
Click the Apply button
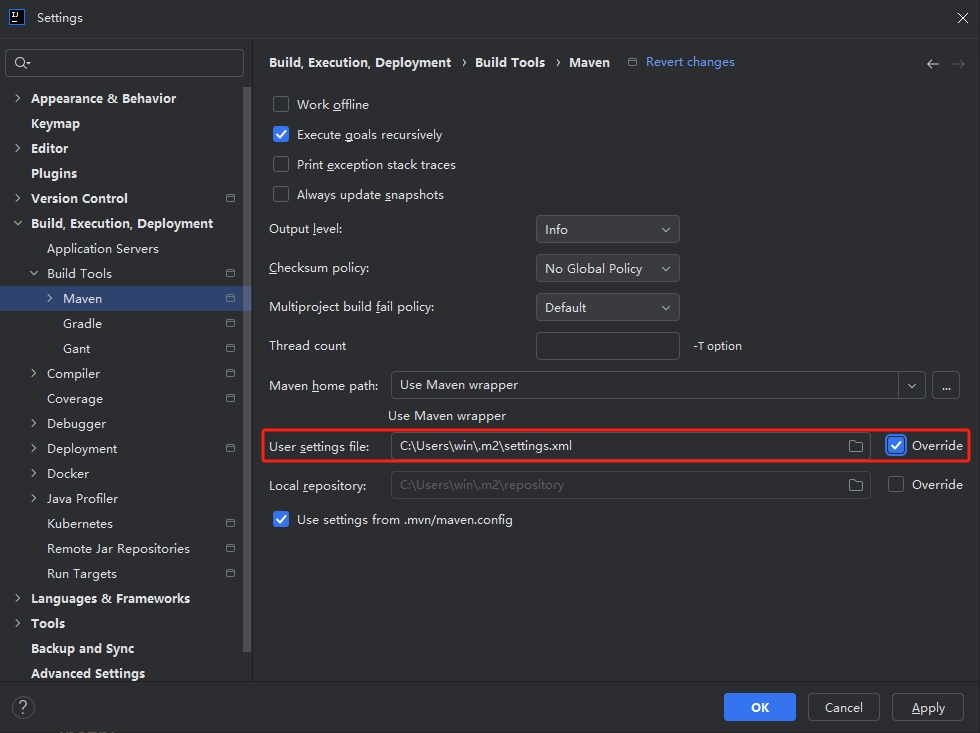(x=928, y=707)
